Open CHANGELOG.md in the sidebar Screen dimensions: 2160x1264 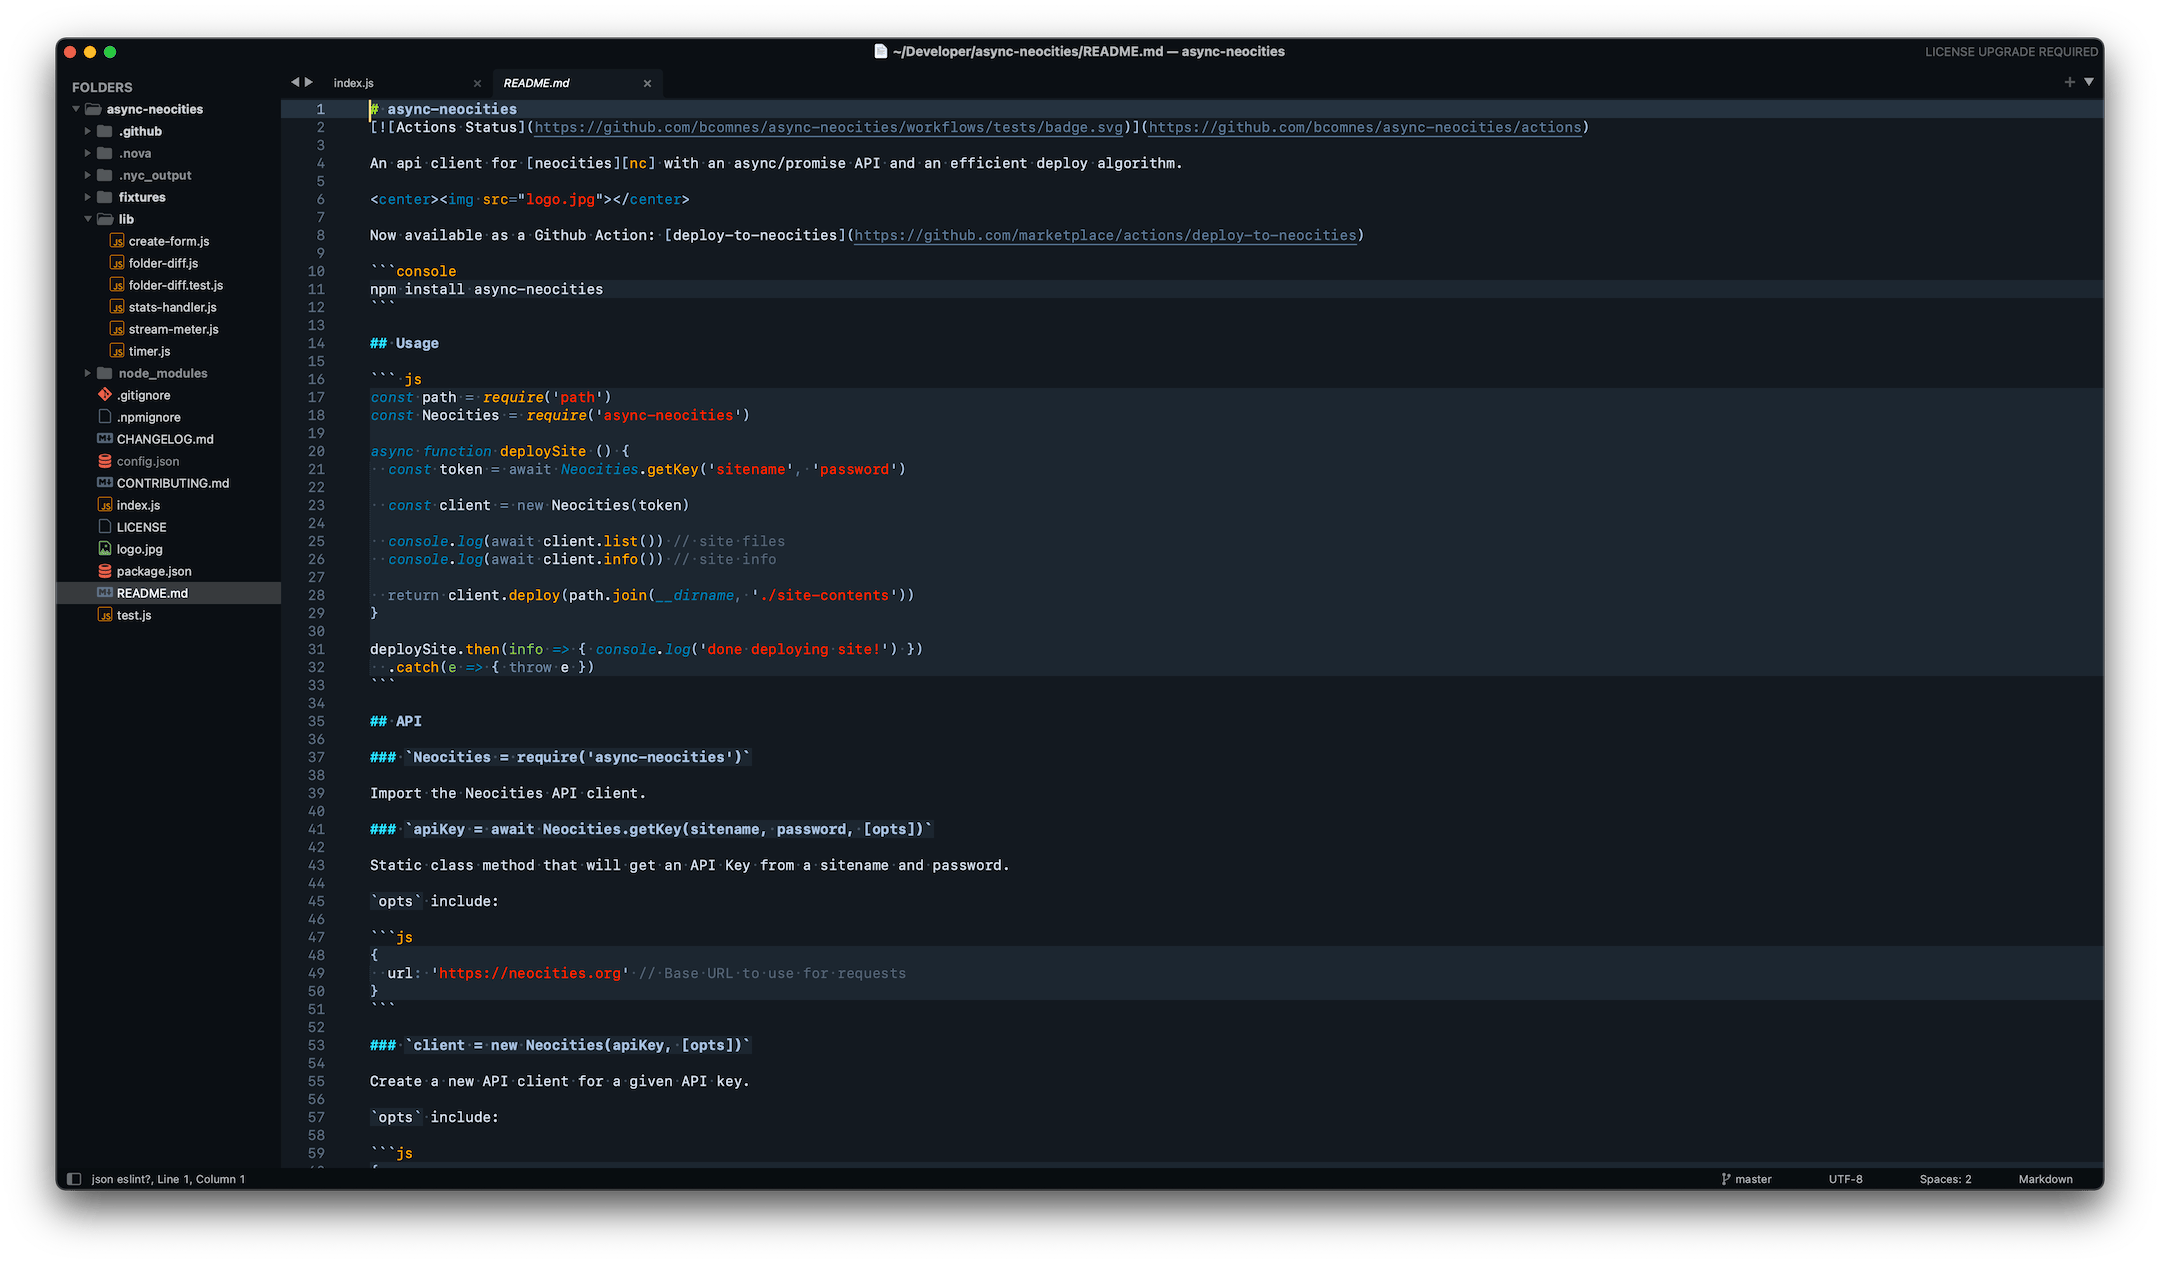coord(165,439)
